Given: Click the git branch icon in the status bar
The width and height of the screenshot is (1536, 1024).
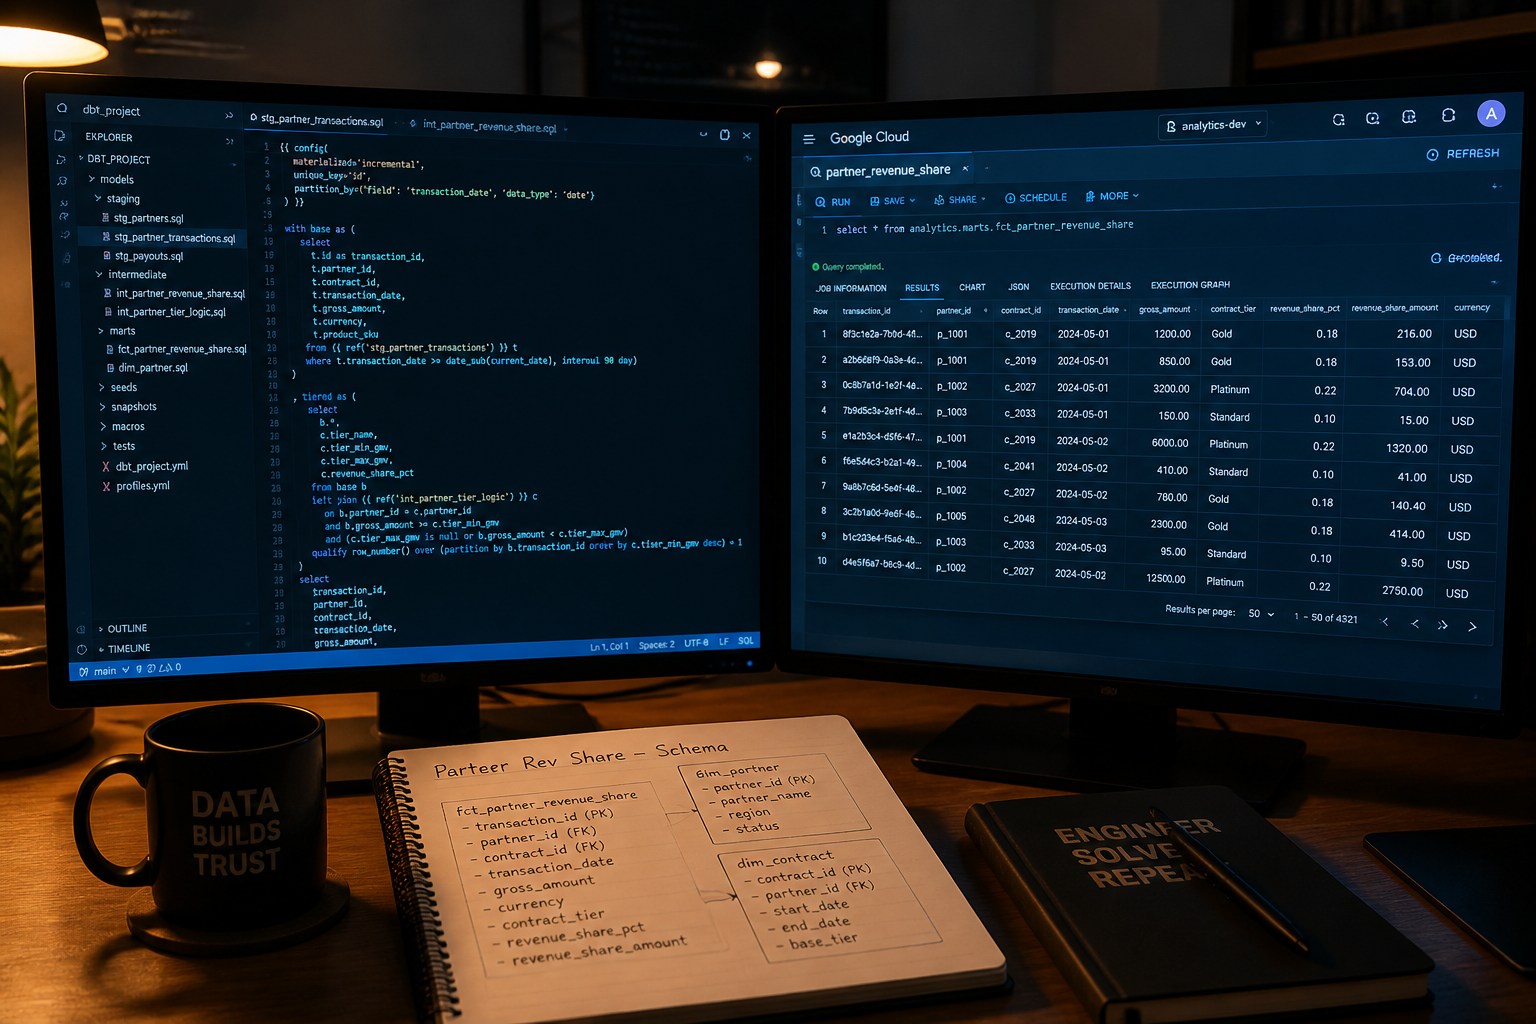Looking at the screenshot, I should click(84, 672).
